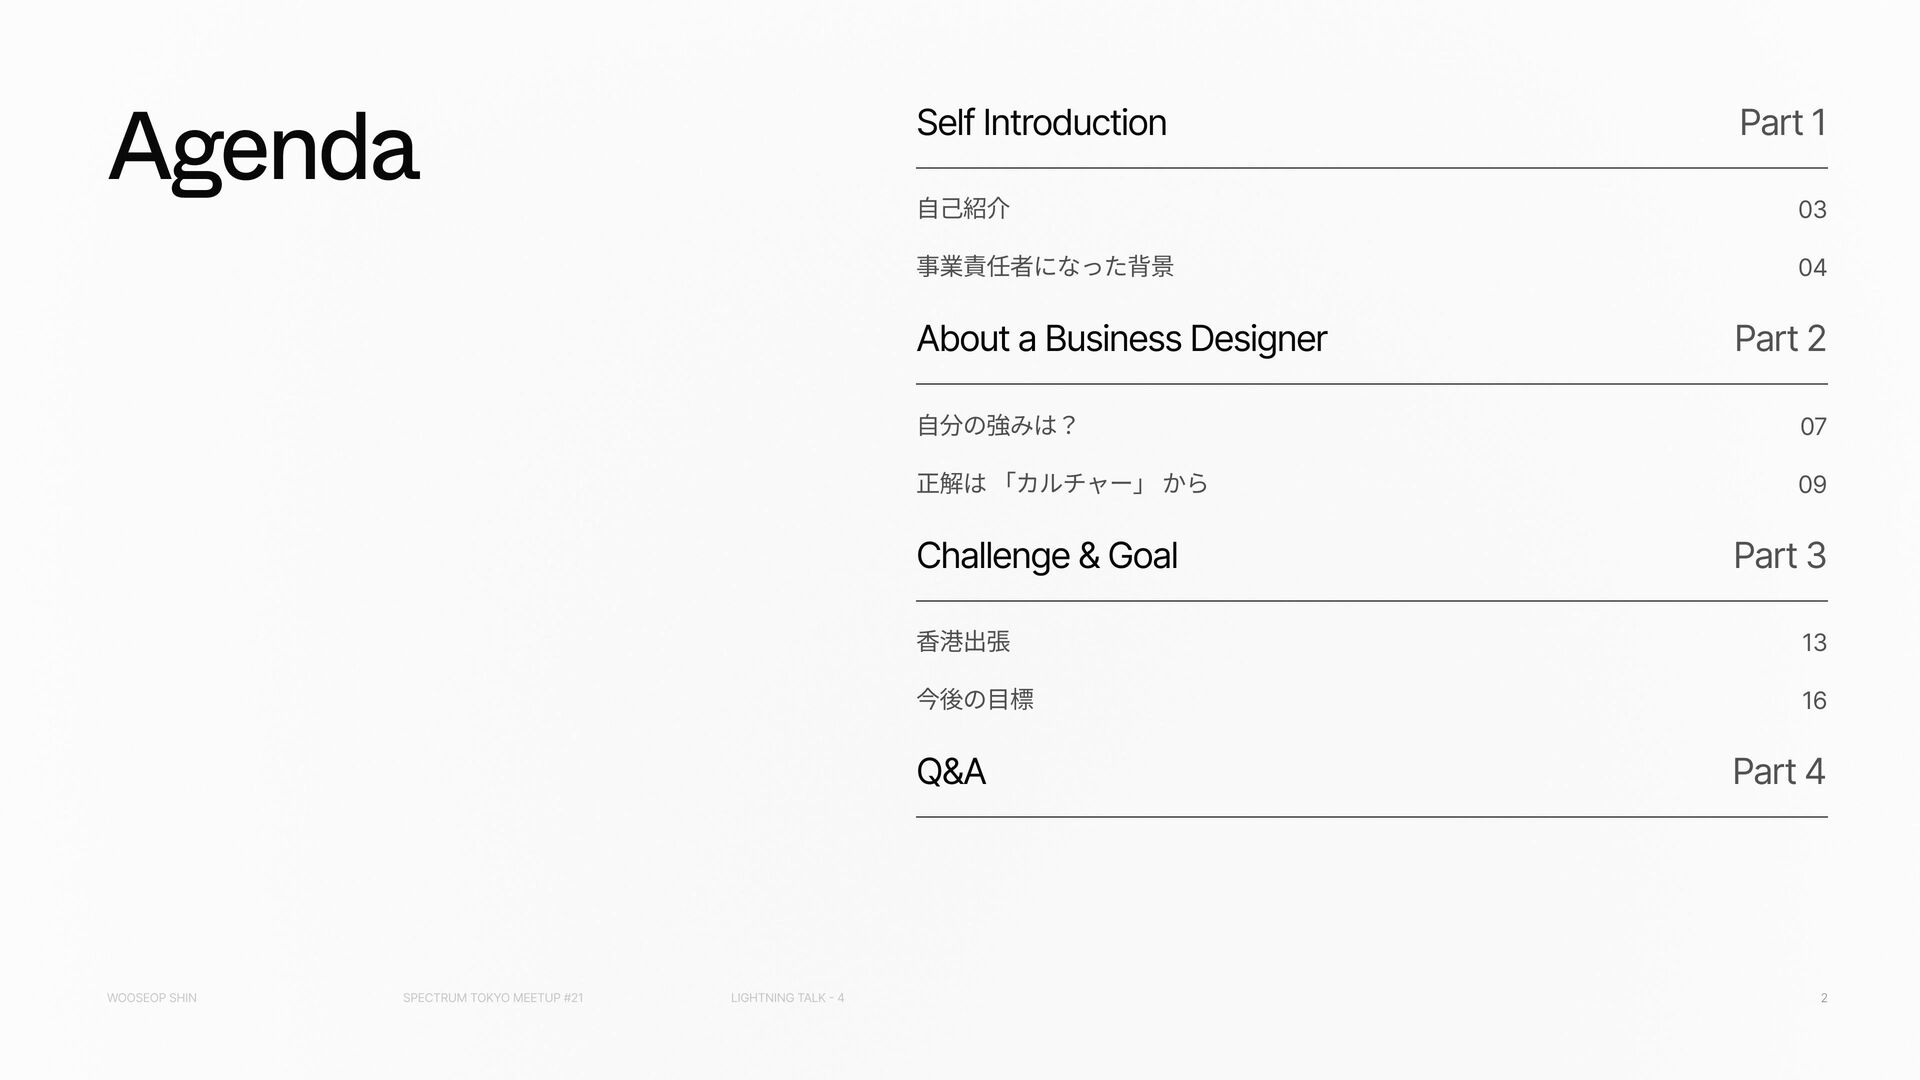Image resolution: width=1920 pixels, height=1080 pixels.
Task: Open the 事業責任者になった背景 entry
Action: pyautogui.click(x=1045, y=266)
